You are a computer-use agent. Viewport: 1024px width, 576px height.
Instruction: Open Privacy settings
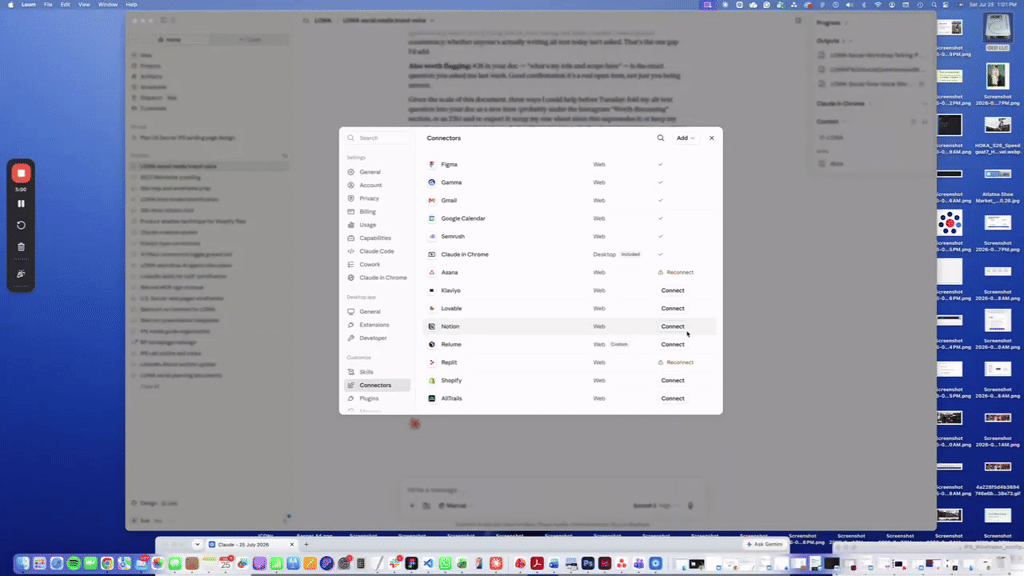point(369,198)
